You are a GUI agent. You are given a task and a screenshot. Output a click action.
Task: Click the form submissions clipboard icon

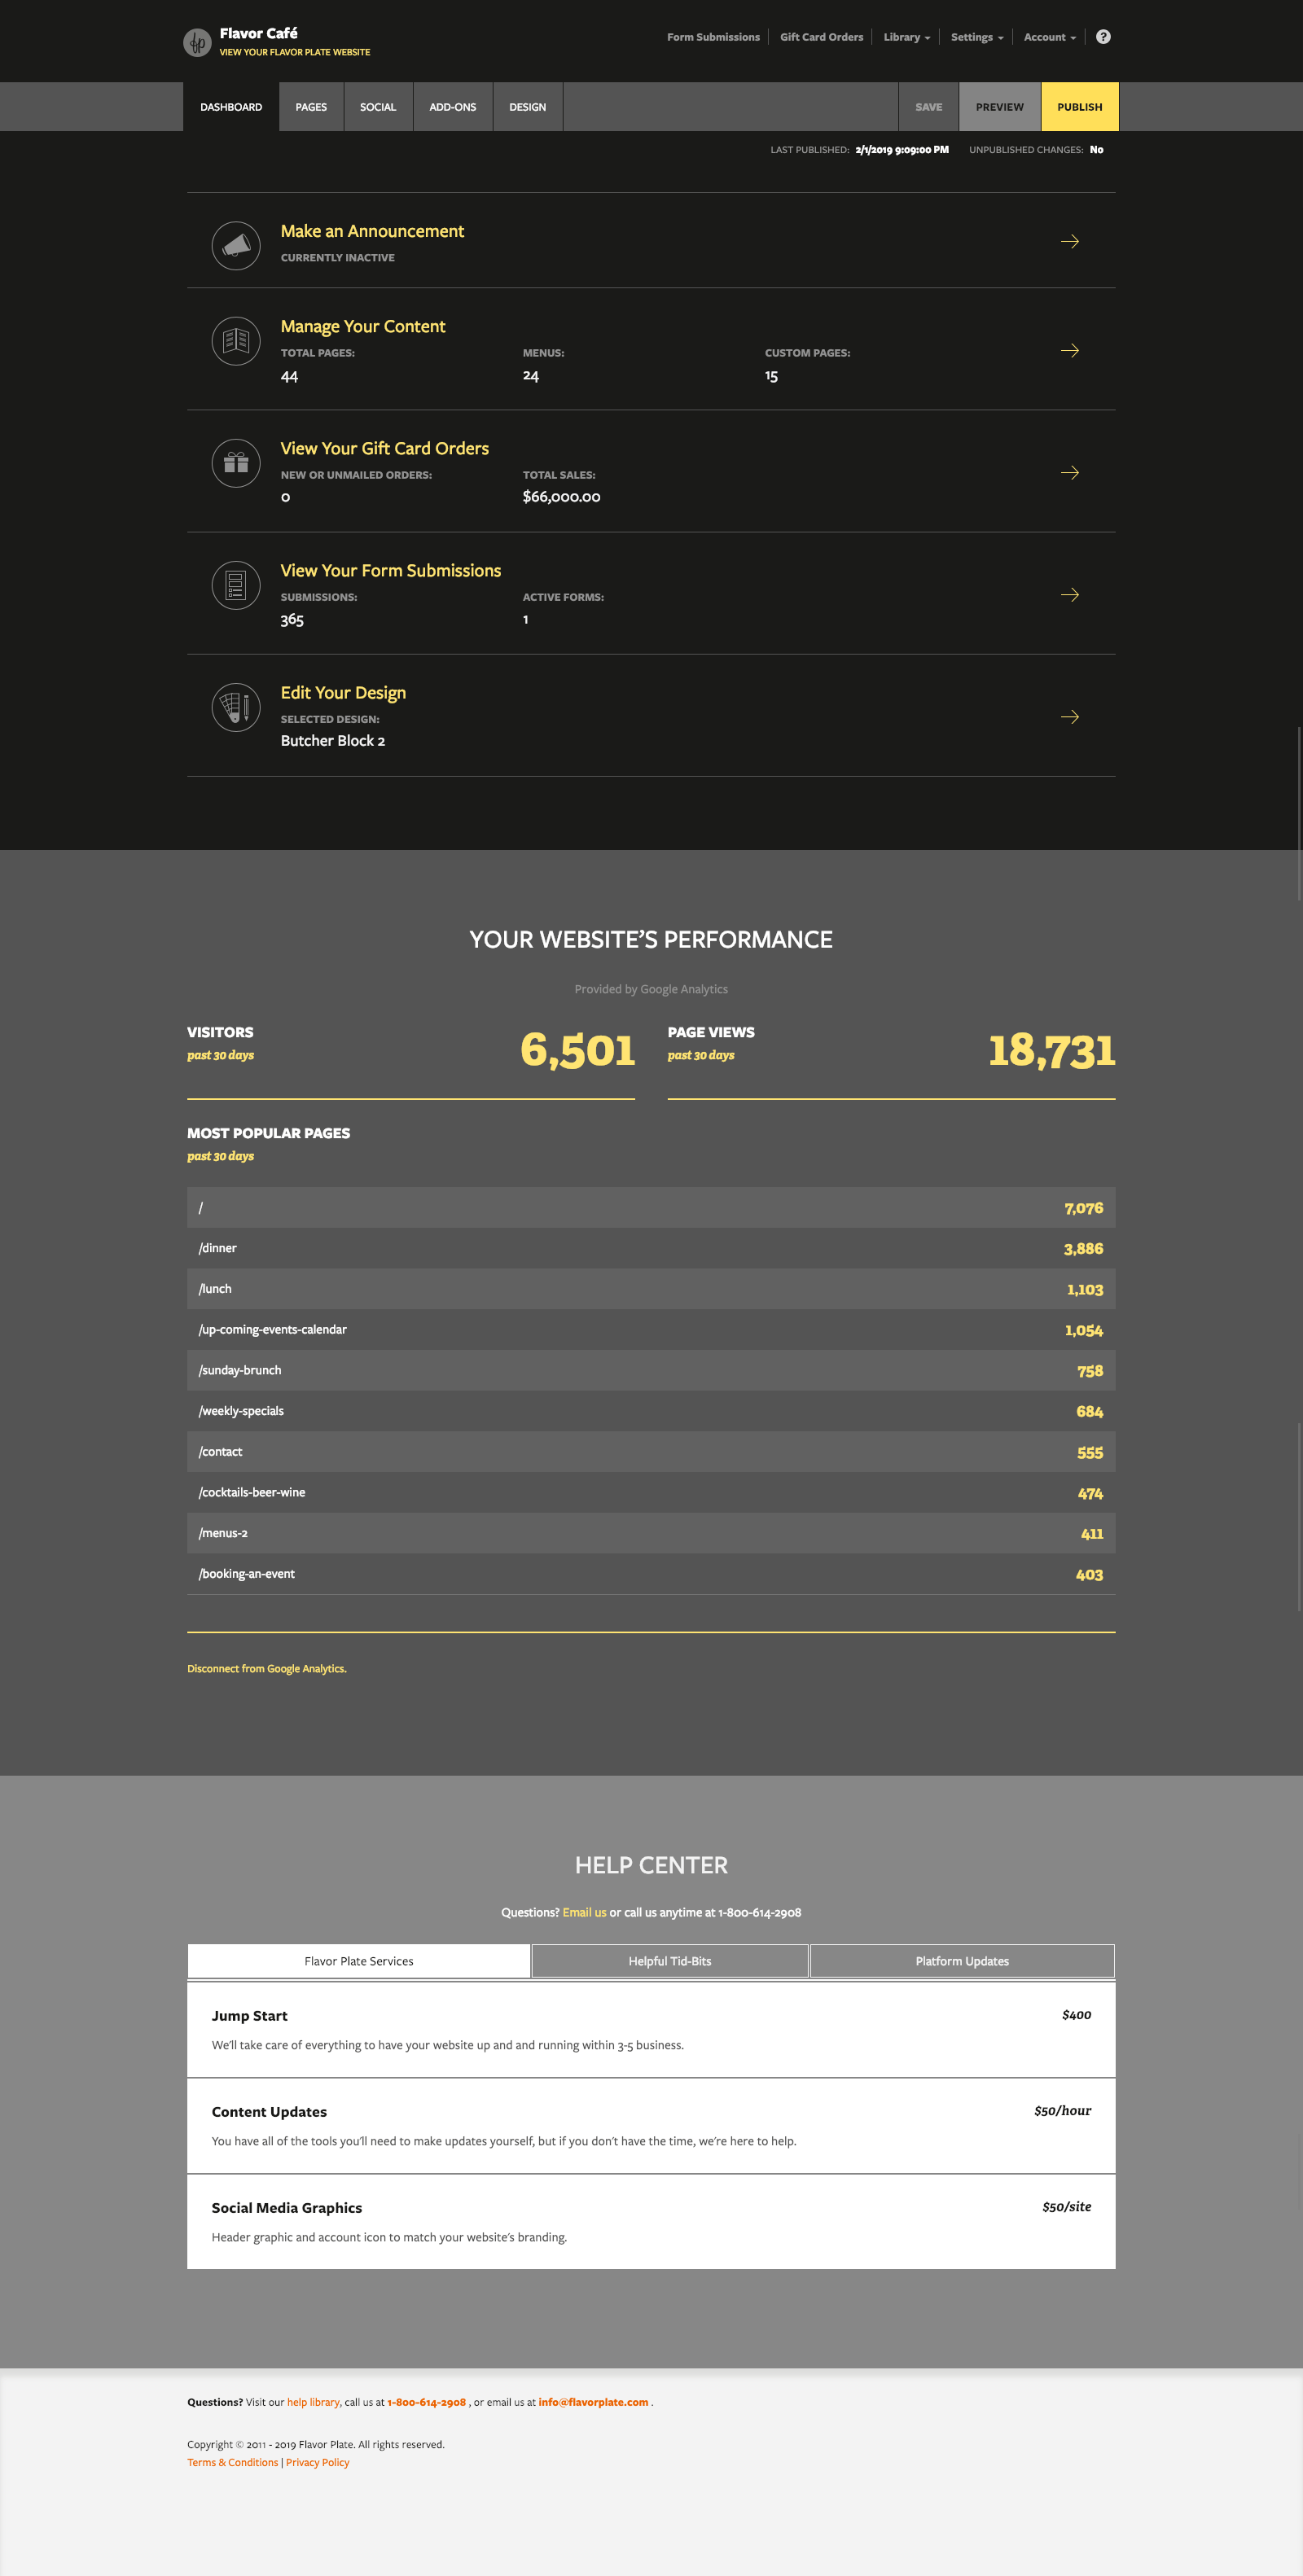point(236,585)
